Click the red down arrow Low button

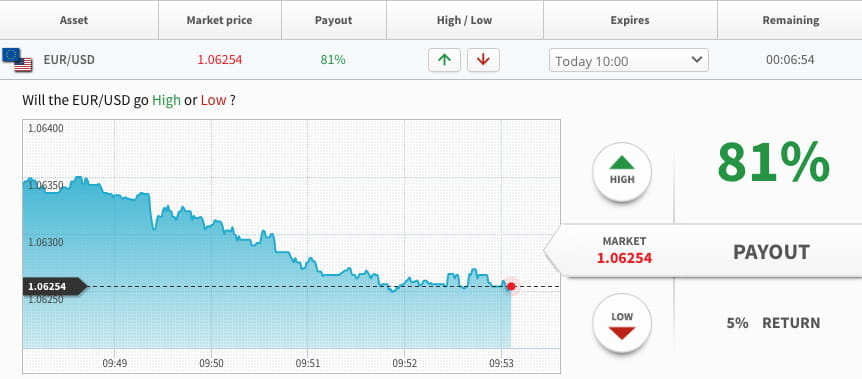point(483,60)
